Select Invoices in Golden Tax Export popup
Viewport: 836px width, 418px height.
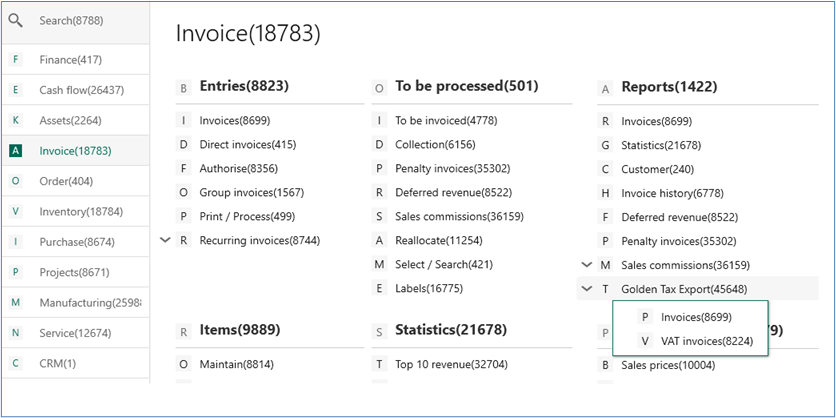coord(696,317)
